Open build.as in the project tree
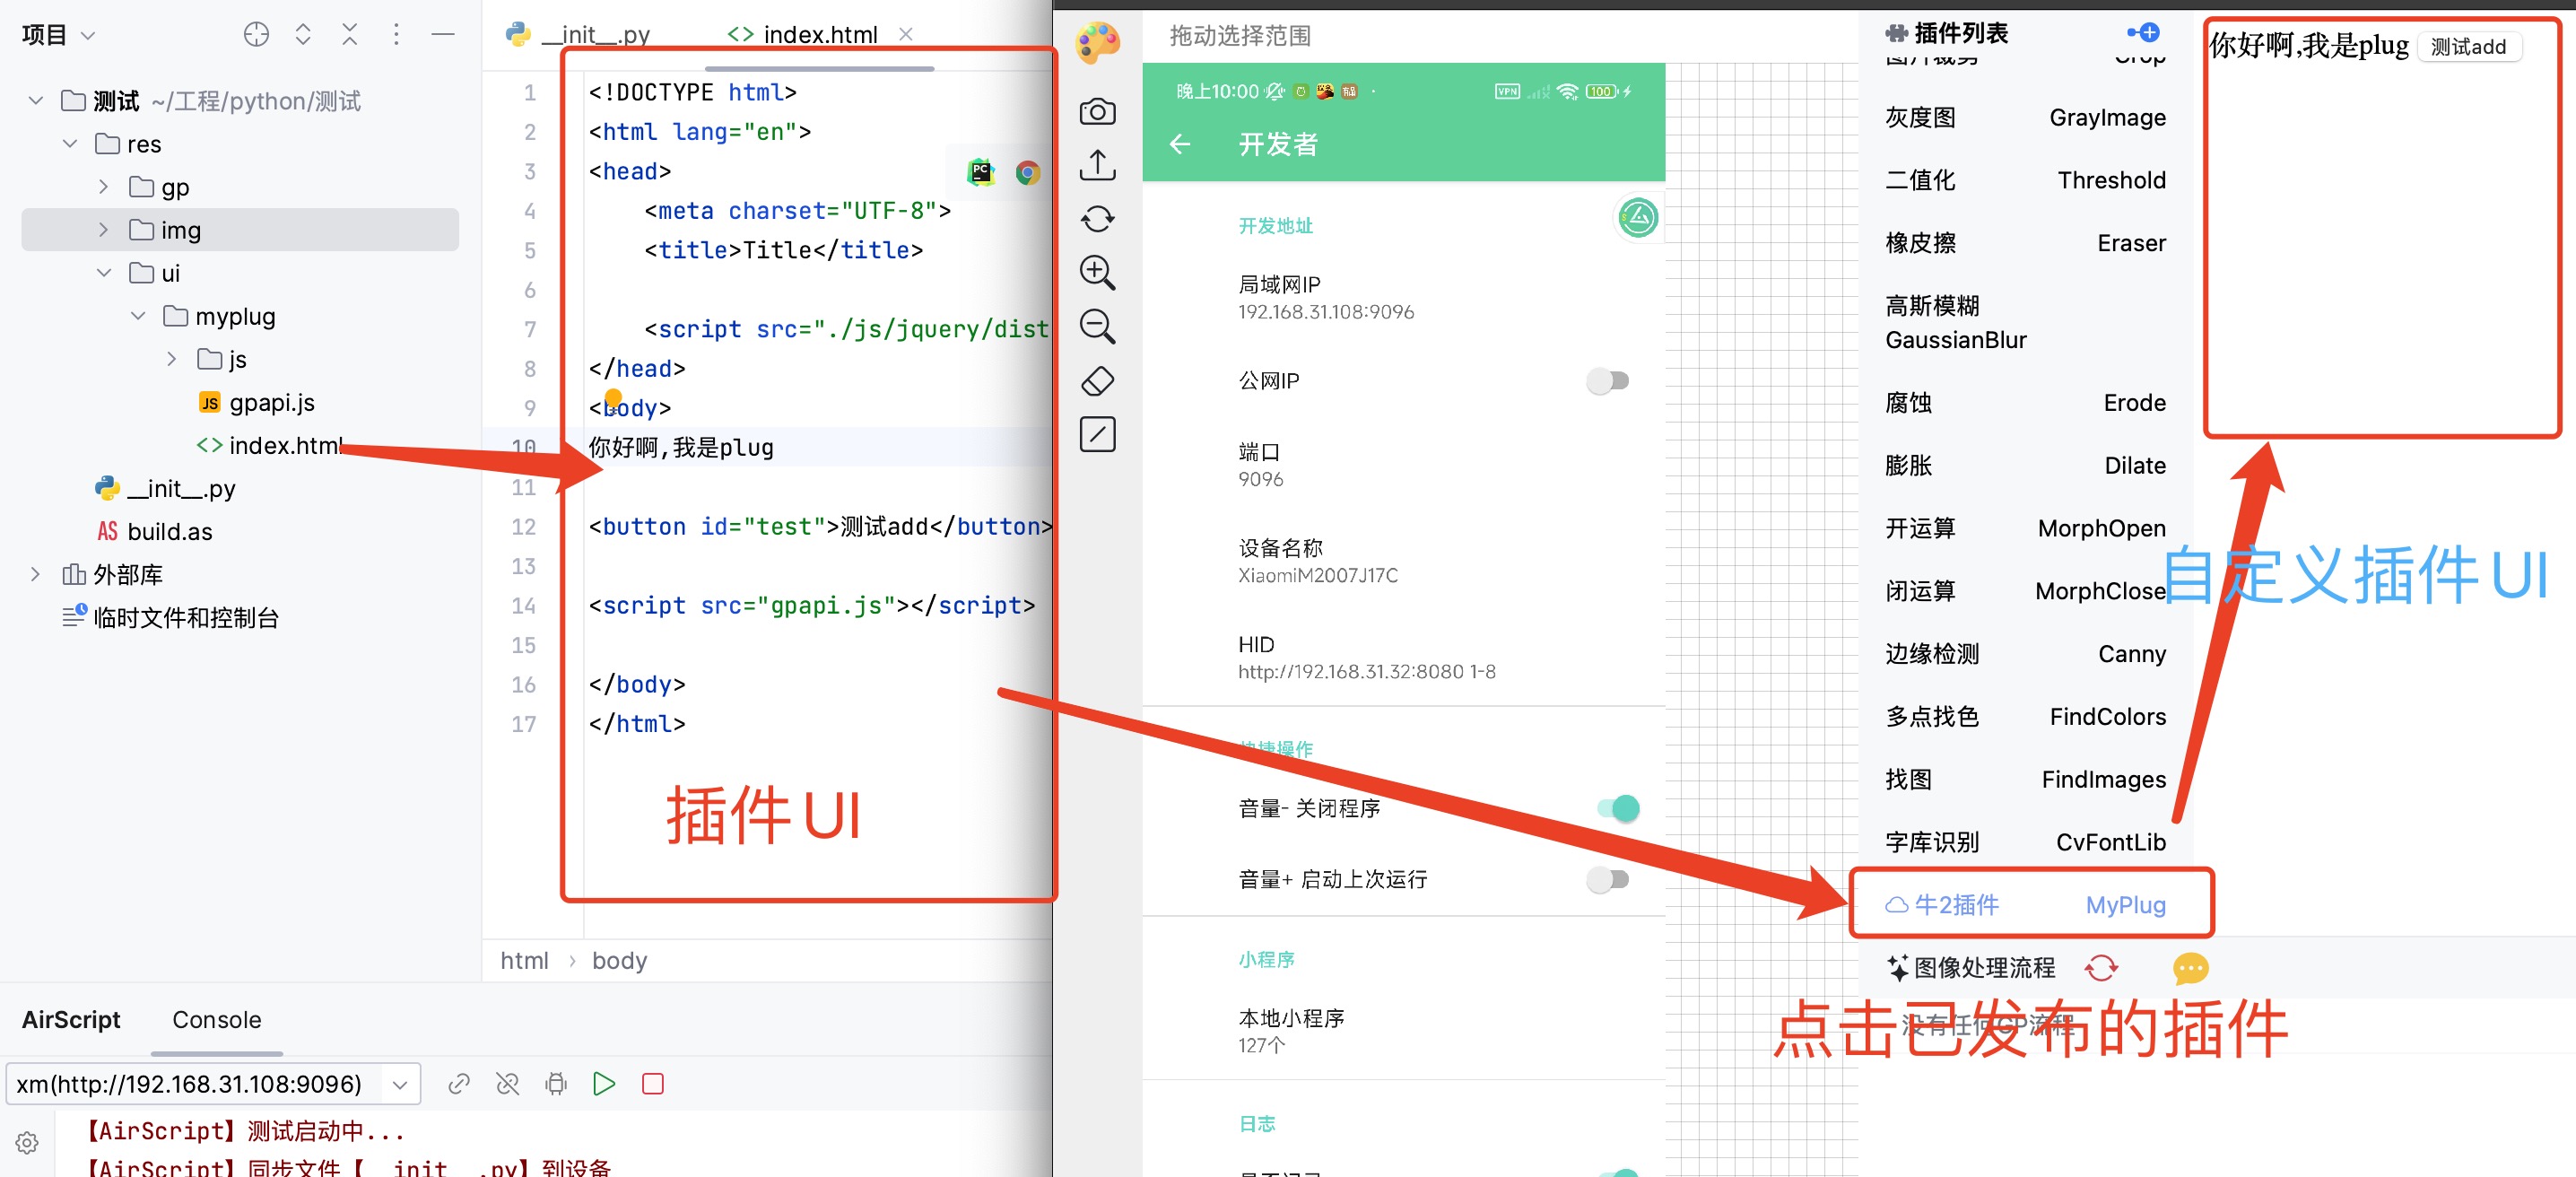This screenshot has width=2576, height=1177. click(154, 531)
